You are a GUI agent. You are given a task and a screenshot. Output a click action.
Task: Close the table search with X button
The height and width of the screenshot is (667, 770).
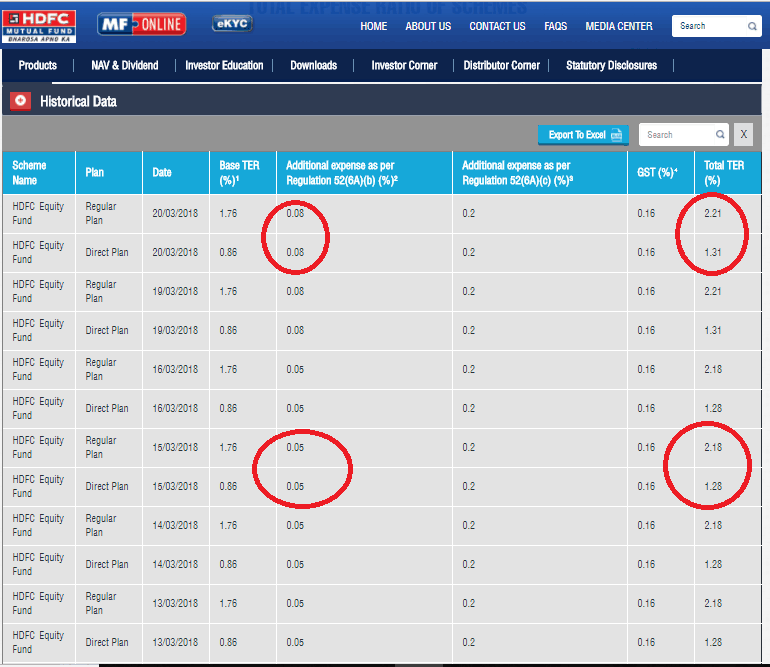pos(743,134)
